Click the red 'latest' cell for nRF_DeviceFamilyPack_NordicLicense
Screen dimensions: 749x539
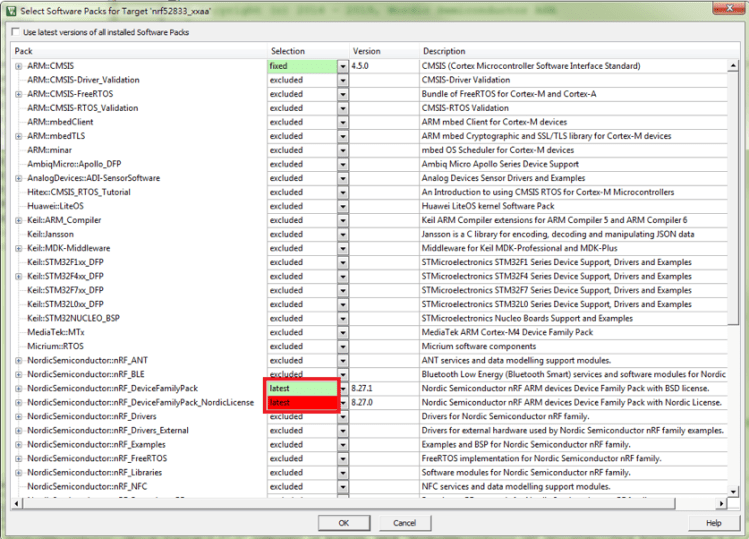point(302,403)
